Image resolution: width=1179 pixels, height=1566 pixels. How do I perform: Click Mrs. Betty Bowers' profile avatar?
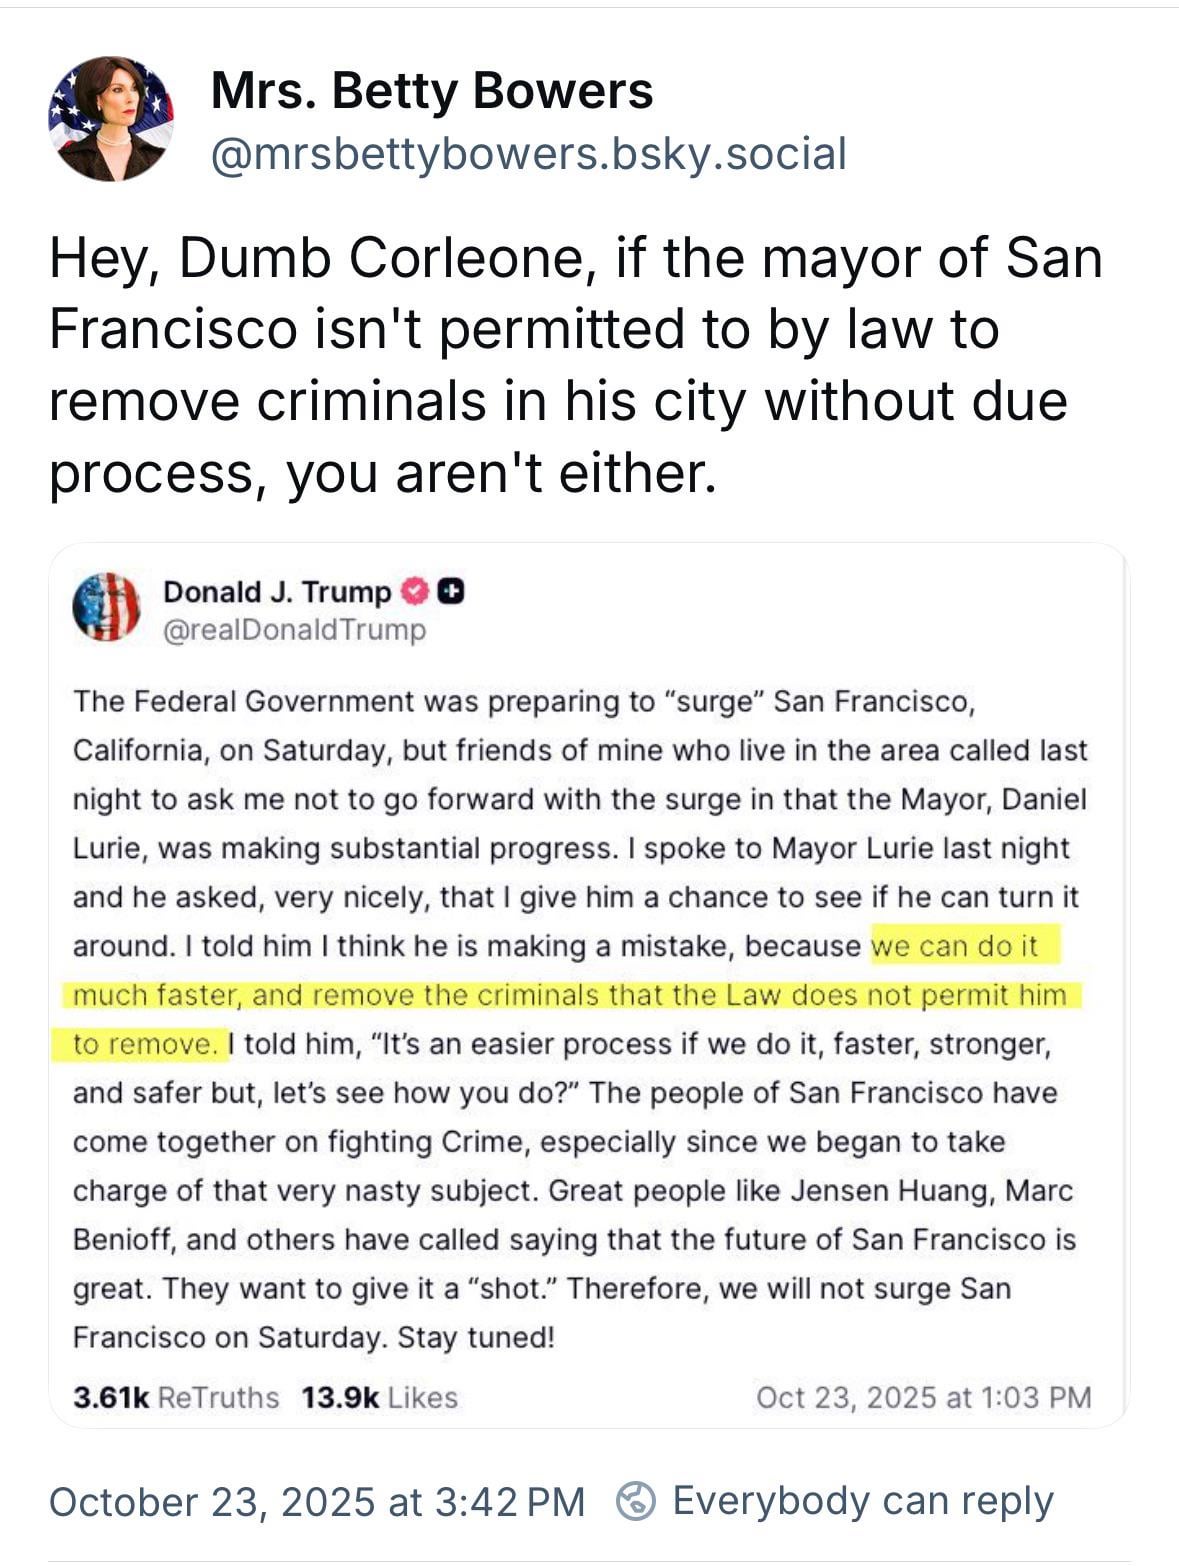(111, 119)
